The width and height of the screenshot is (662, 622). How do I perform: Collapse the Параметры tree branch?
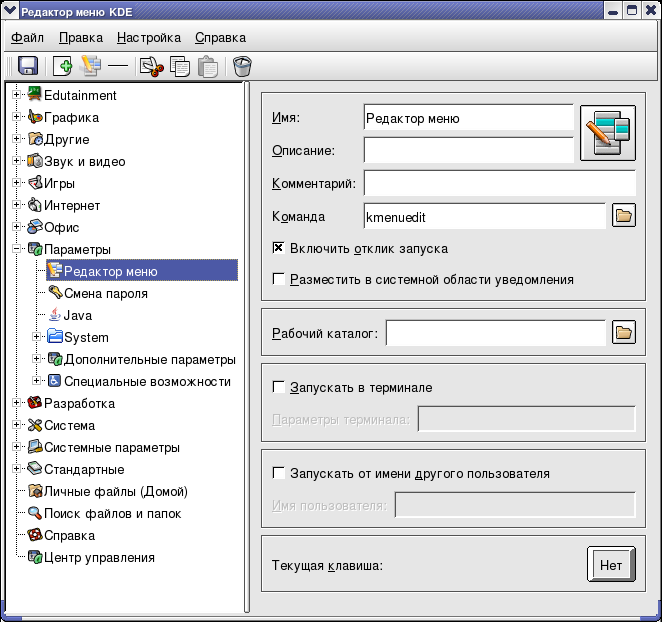17,249
